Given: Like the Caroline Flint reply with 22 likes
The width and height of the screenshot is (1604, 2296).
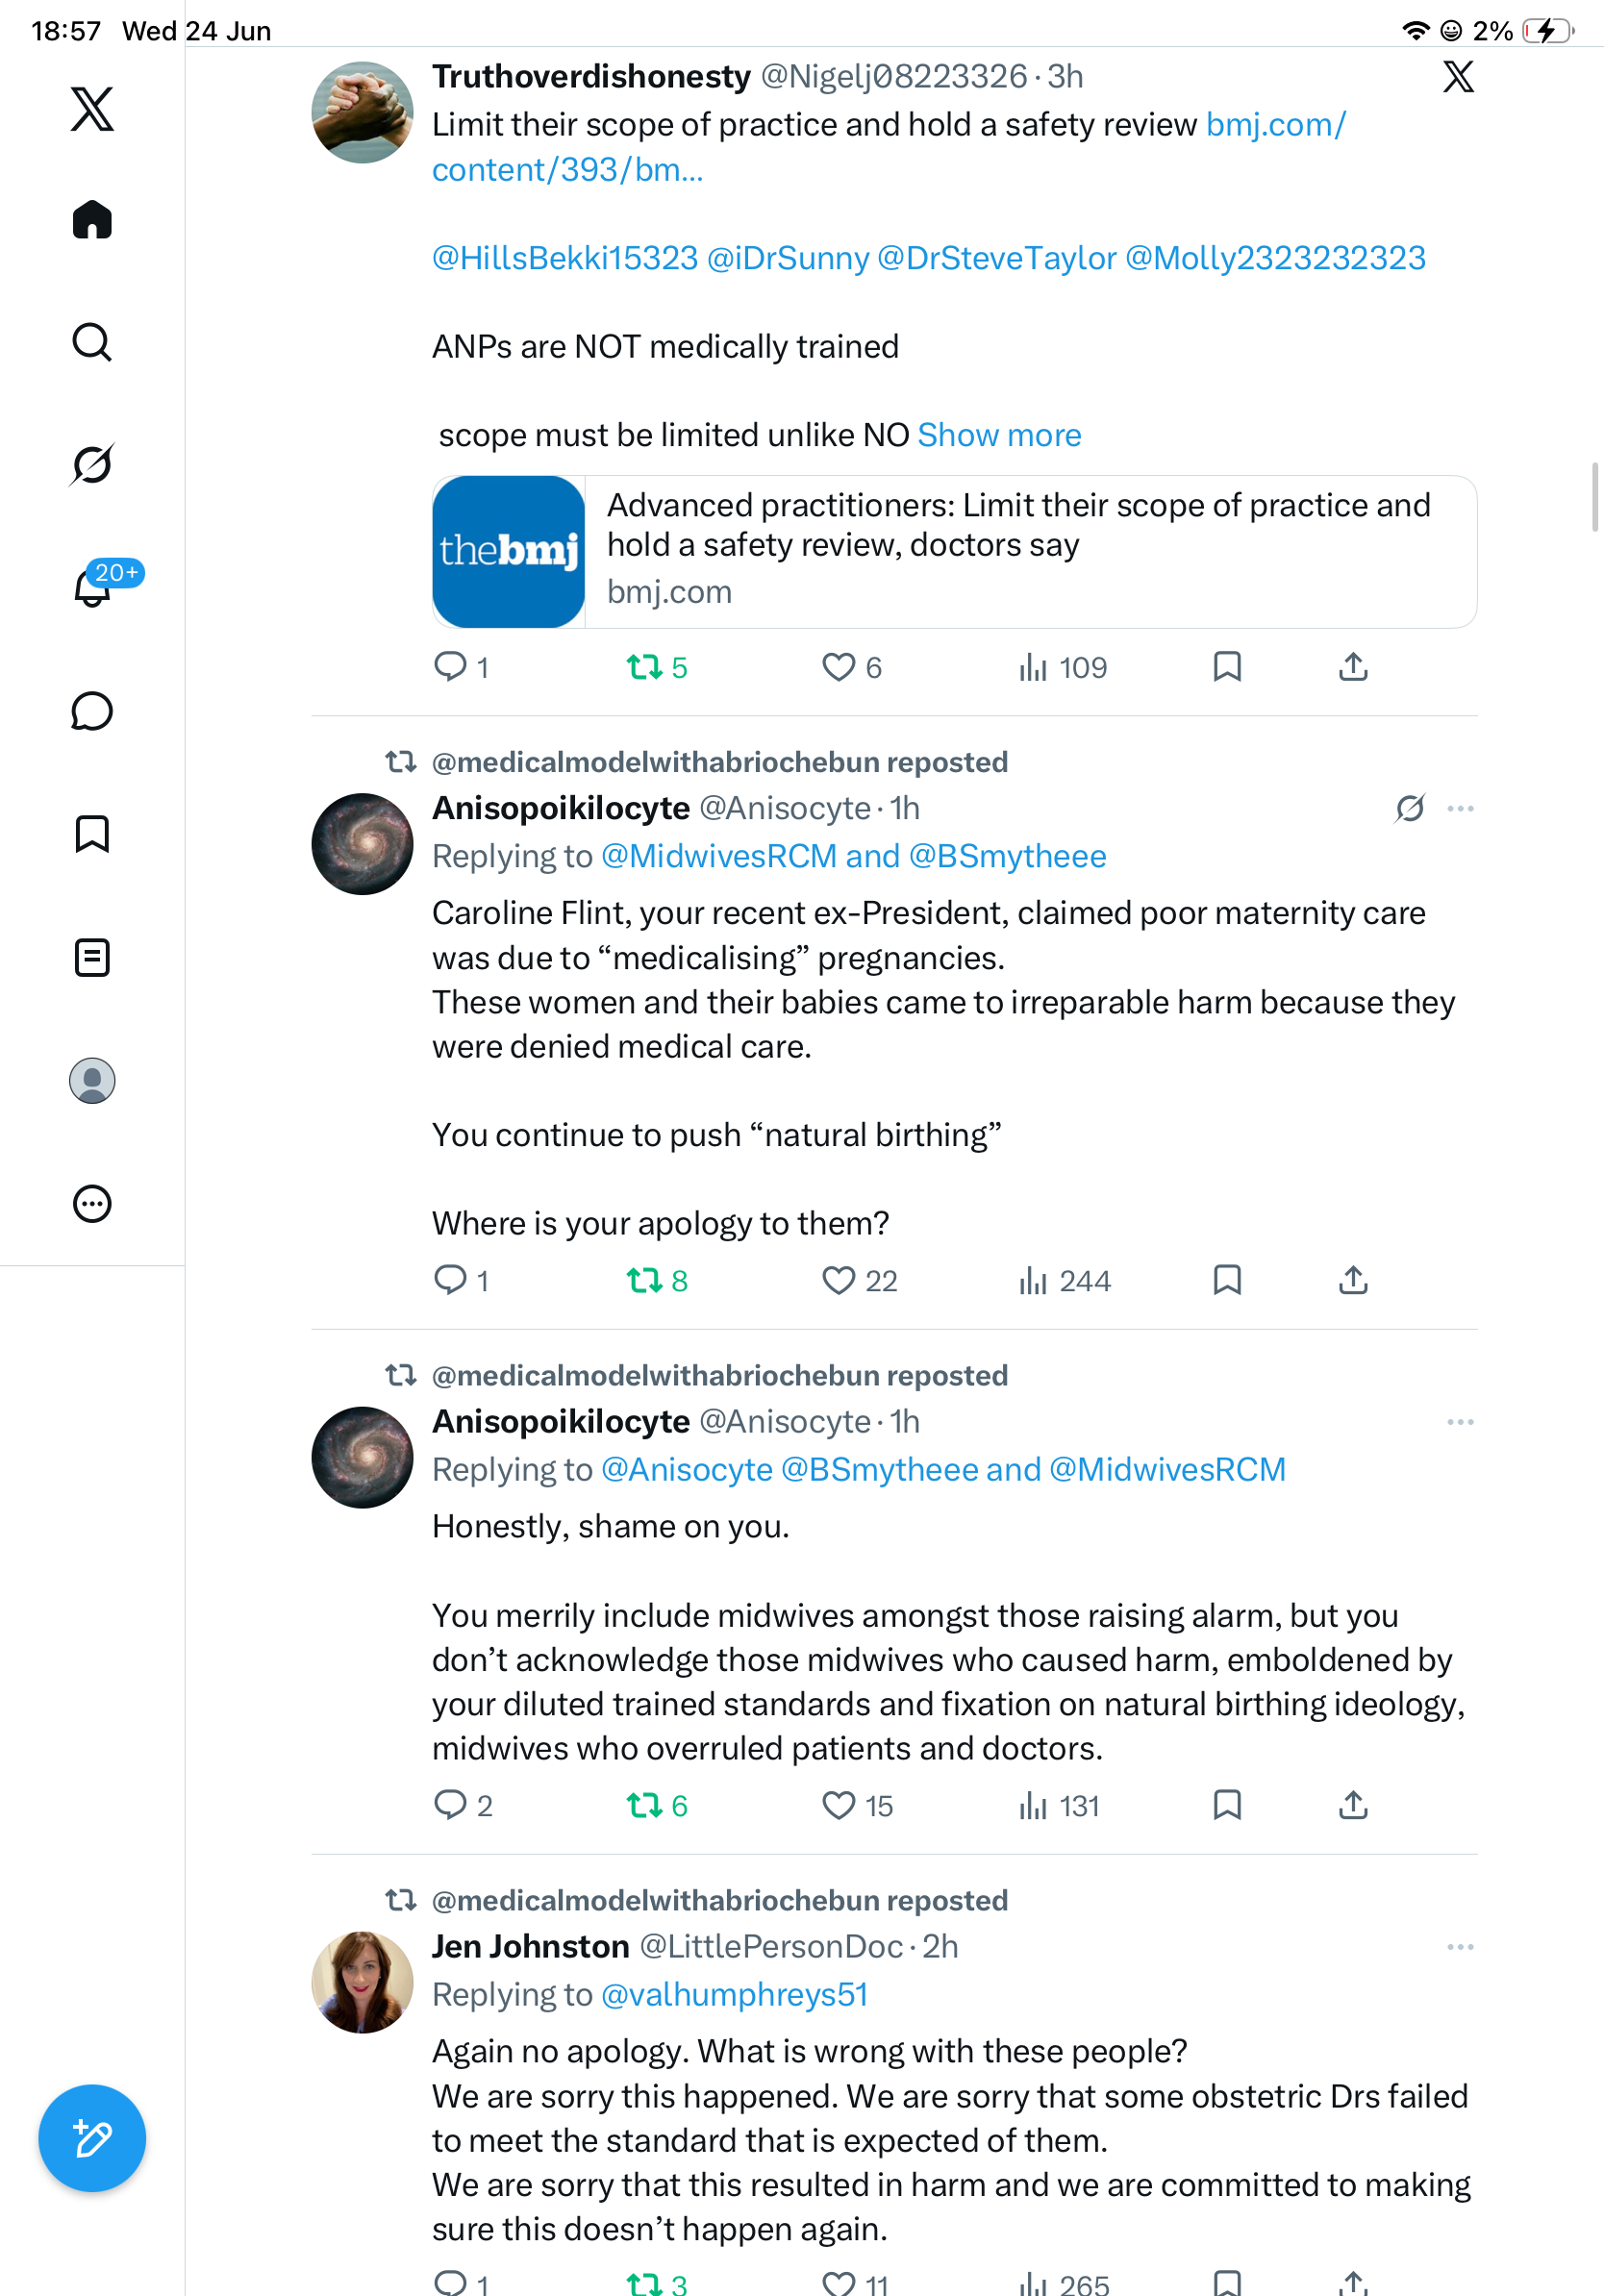Looking at the screenshot, I should coord(838,1280).
